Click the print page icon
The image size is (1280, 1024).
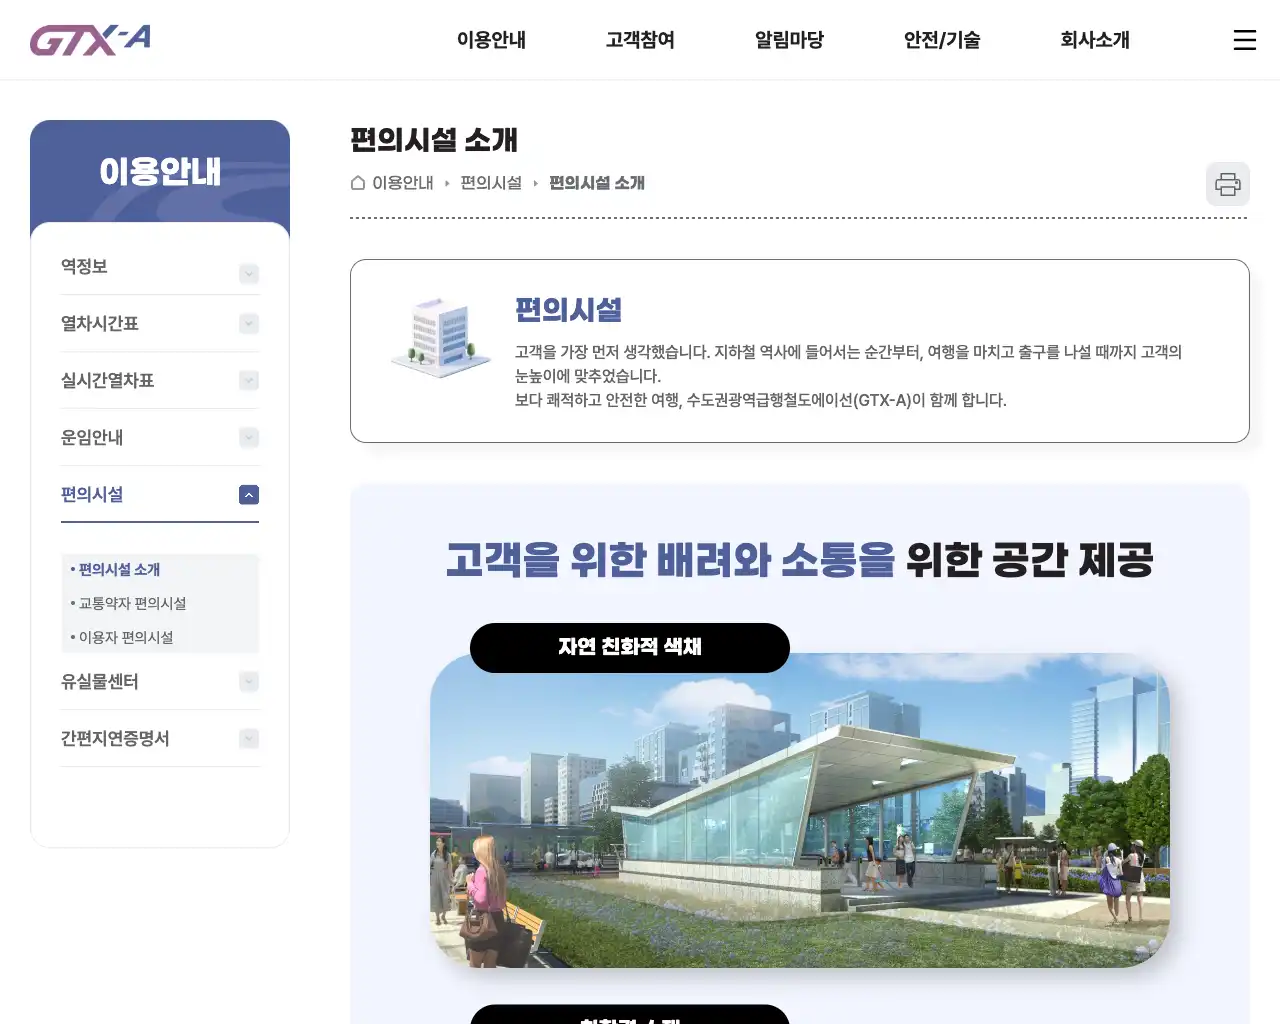(x=1227, y=184)
